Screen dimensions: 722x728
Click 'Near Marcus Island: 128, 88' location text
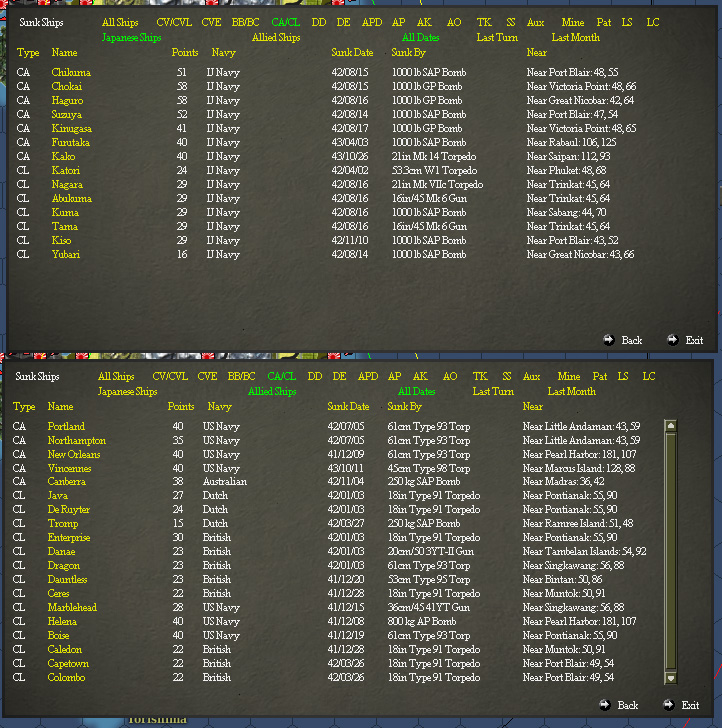[x=579, y=468]
